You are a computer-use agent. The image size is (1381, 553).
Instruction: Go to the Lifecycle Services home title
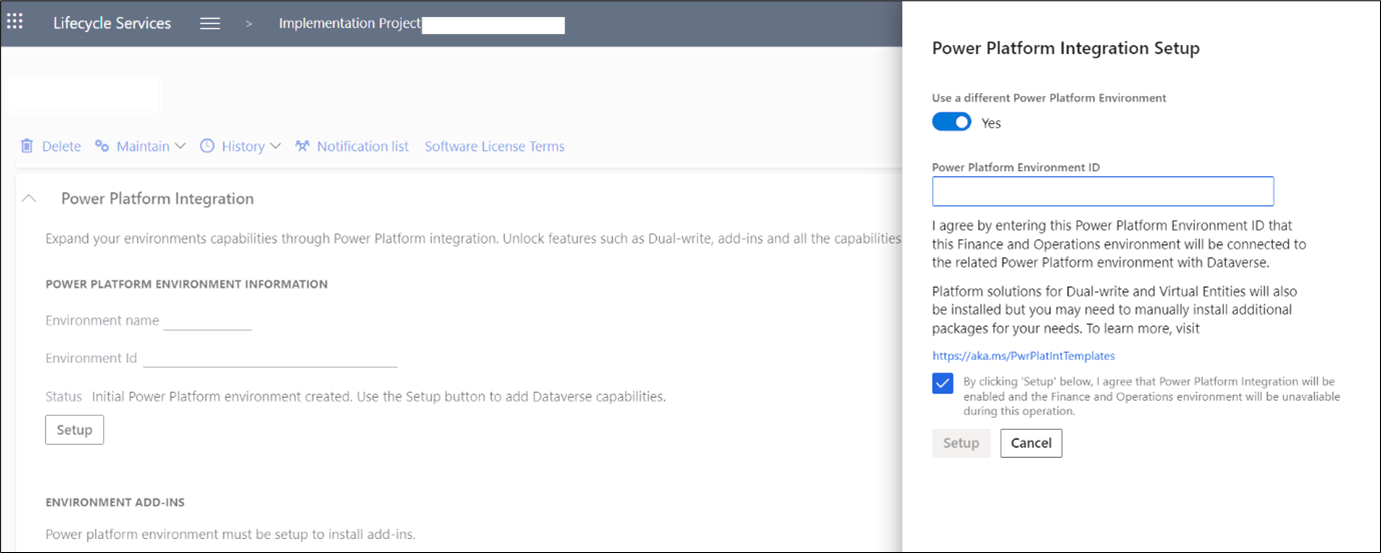click(x=112, y=24)
